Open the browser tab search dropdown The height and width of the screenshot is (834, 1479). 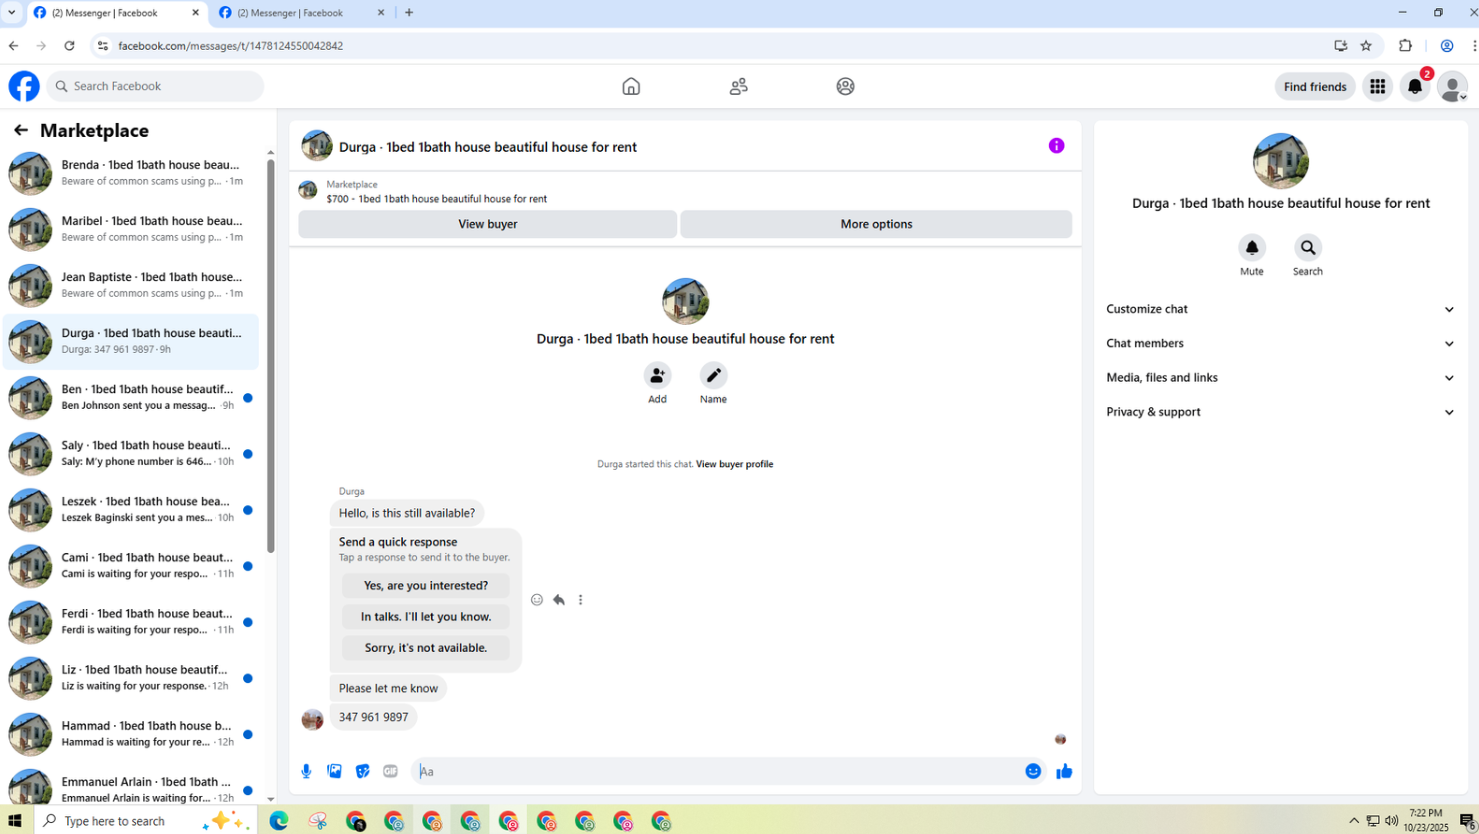click(x=11, y=13)
